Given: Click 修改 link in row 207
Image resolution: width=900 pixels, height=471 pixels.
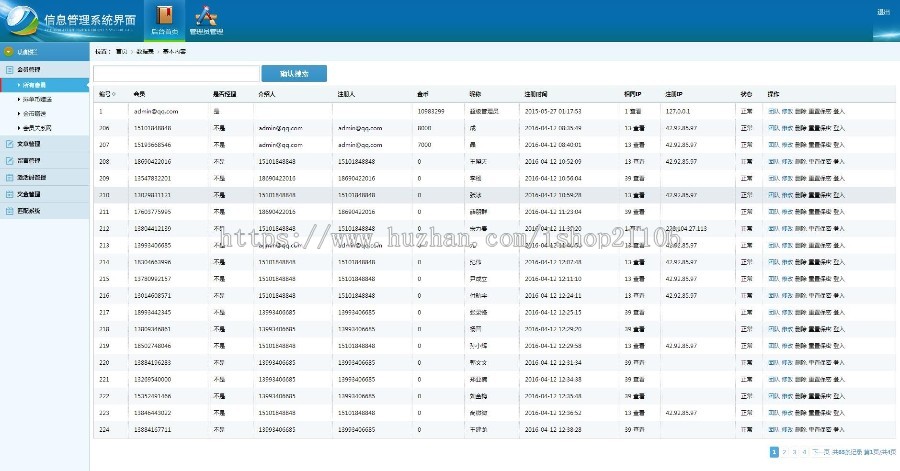Looking at the screenshot, I should (x=787, y=145).
